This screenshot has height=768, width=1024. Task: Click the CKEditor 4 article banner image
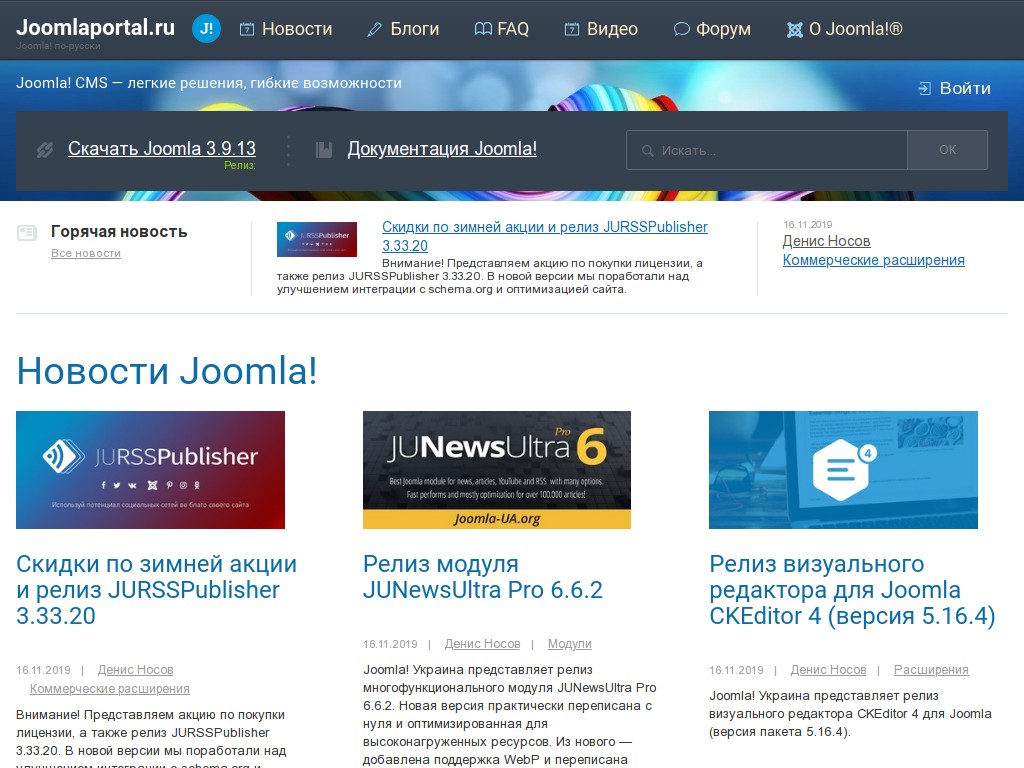pyautogui.click(x=843, y=470)
